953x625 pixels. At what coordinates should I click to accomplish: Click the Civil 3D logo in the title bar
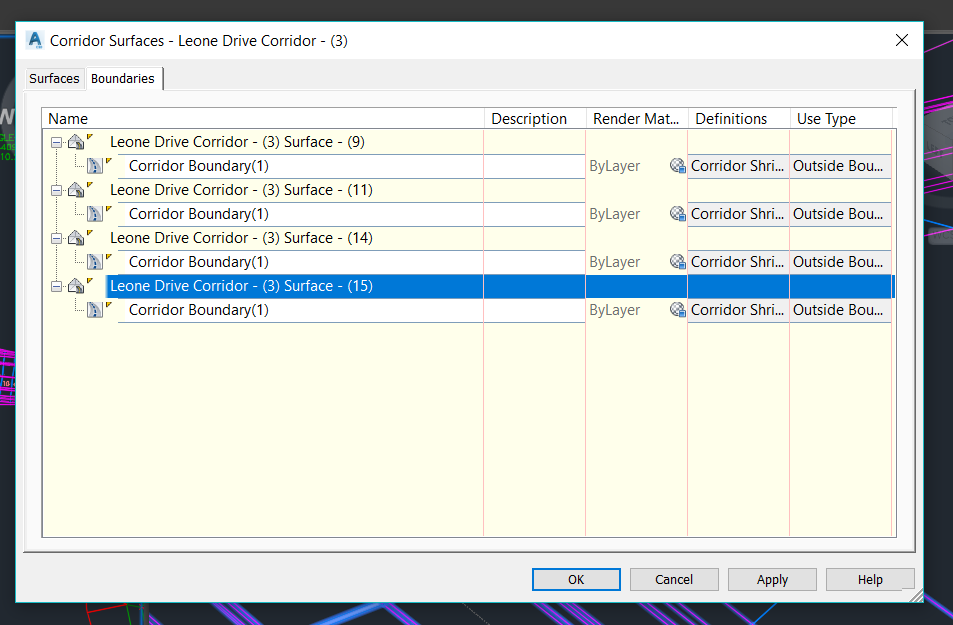[x=33, y=40]
